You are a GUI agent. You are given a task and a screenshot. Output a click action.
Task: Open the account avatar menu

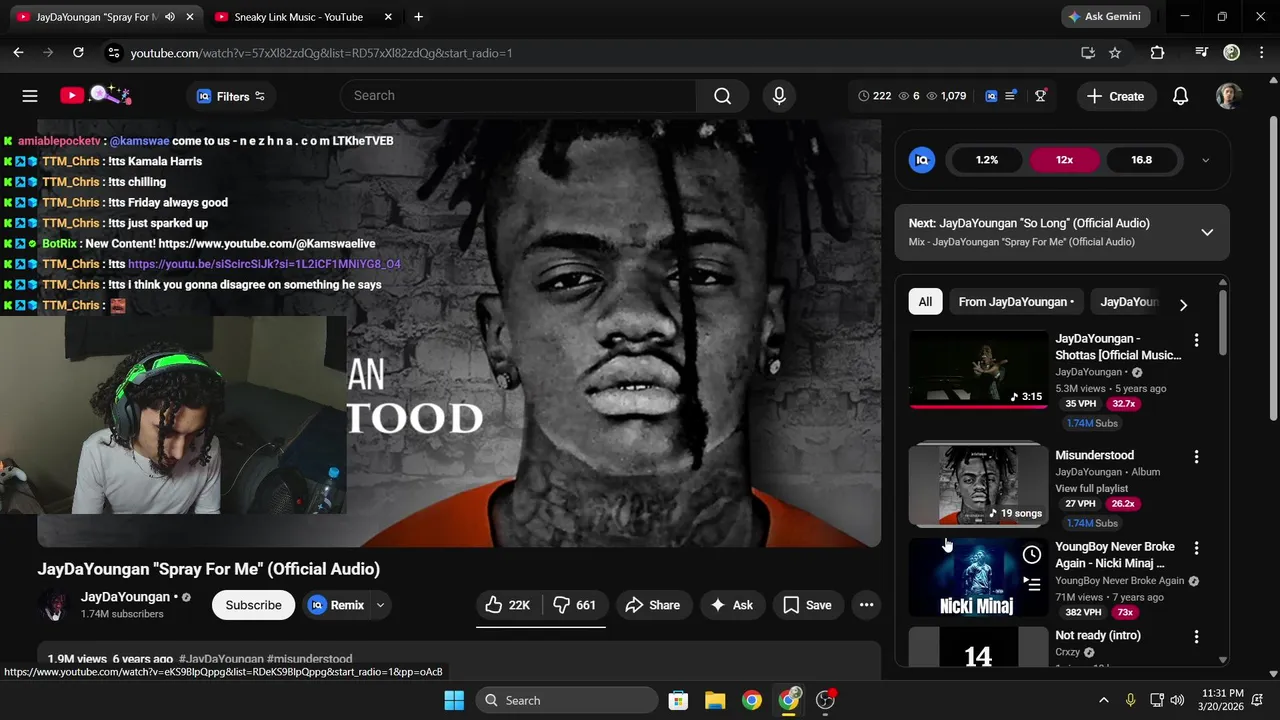[1229, 96]
